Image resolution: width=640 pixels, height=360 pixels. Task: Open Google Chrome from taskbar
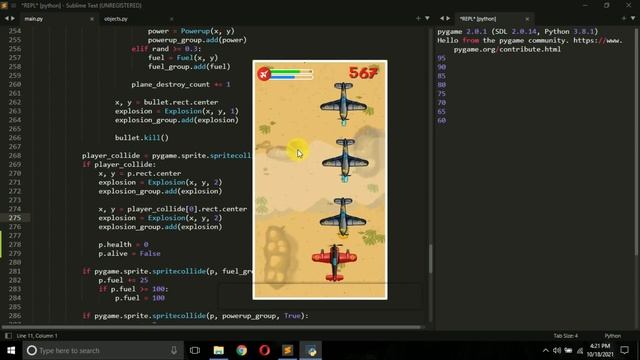pyautogui.click(x=242, y=350)
